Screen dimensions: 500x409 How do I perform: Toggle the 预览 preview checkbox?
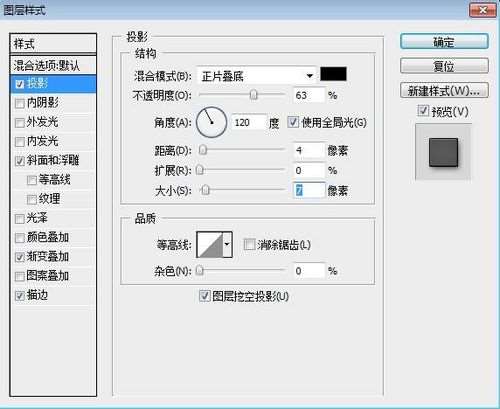pos(423,111)
